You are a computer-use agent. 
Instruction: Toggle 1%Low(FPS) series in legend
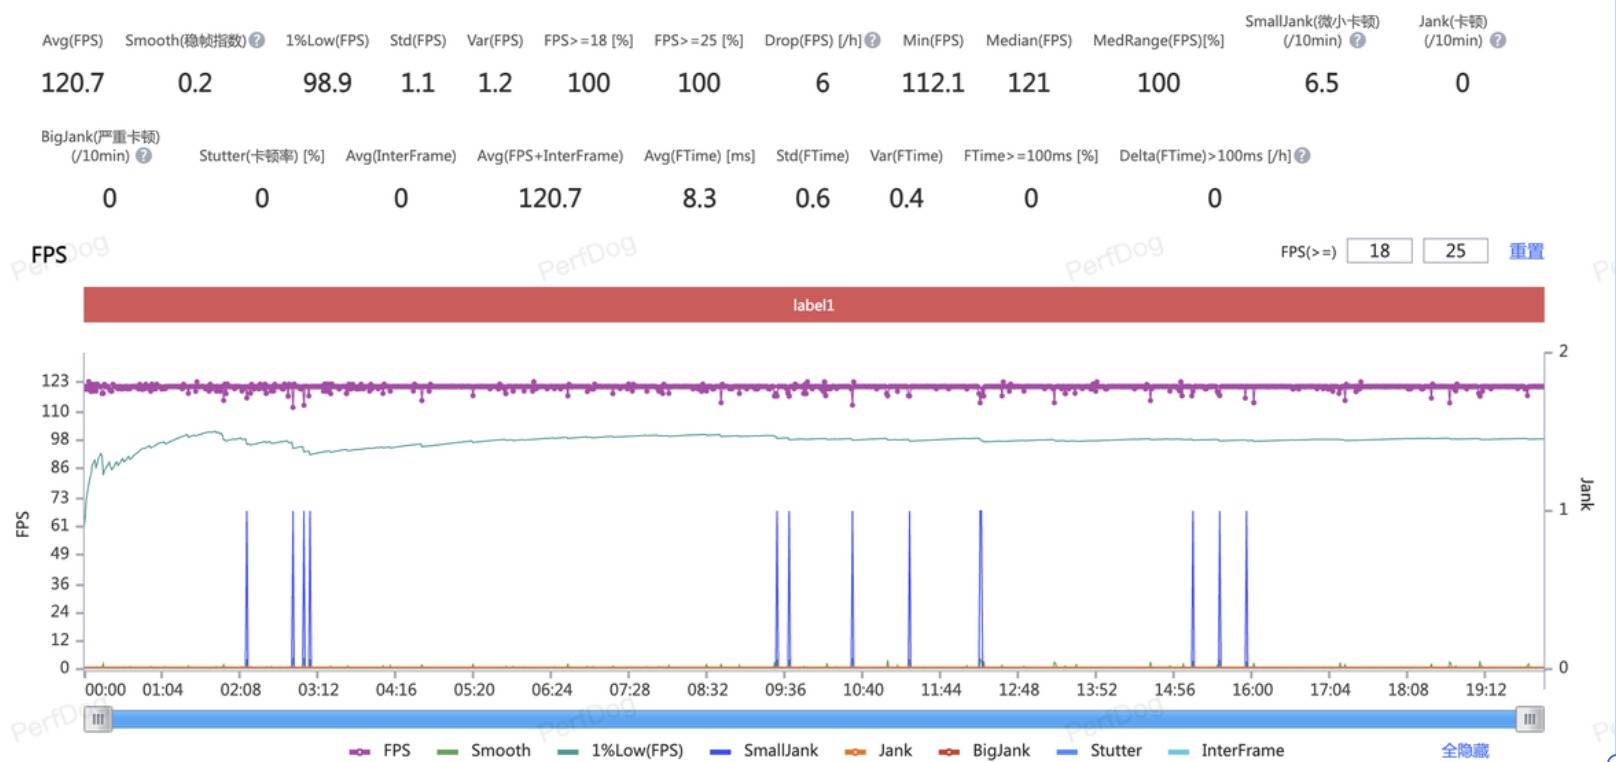pos(620,751)
